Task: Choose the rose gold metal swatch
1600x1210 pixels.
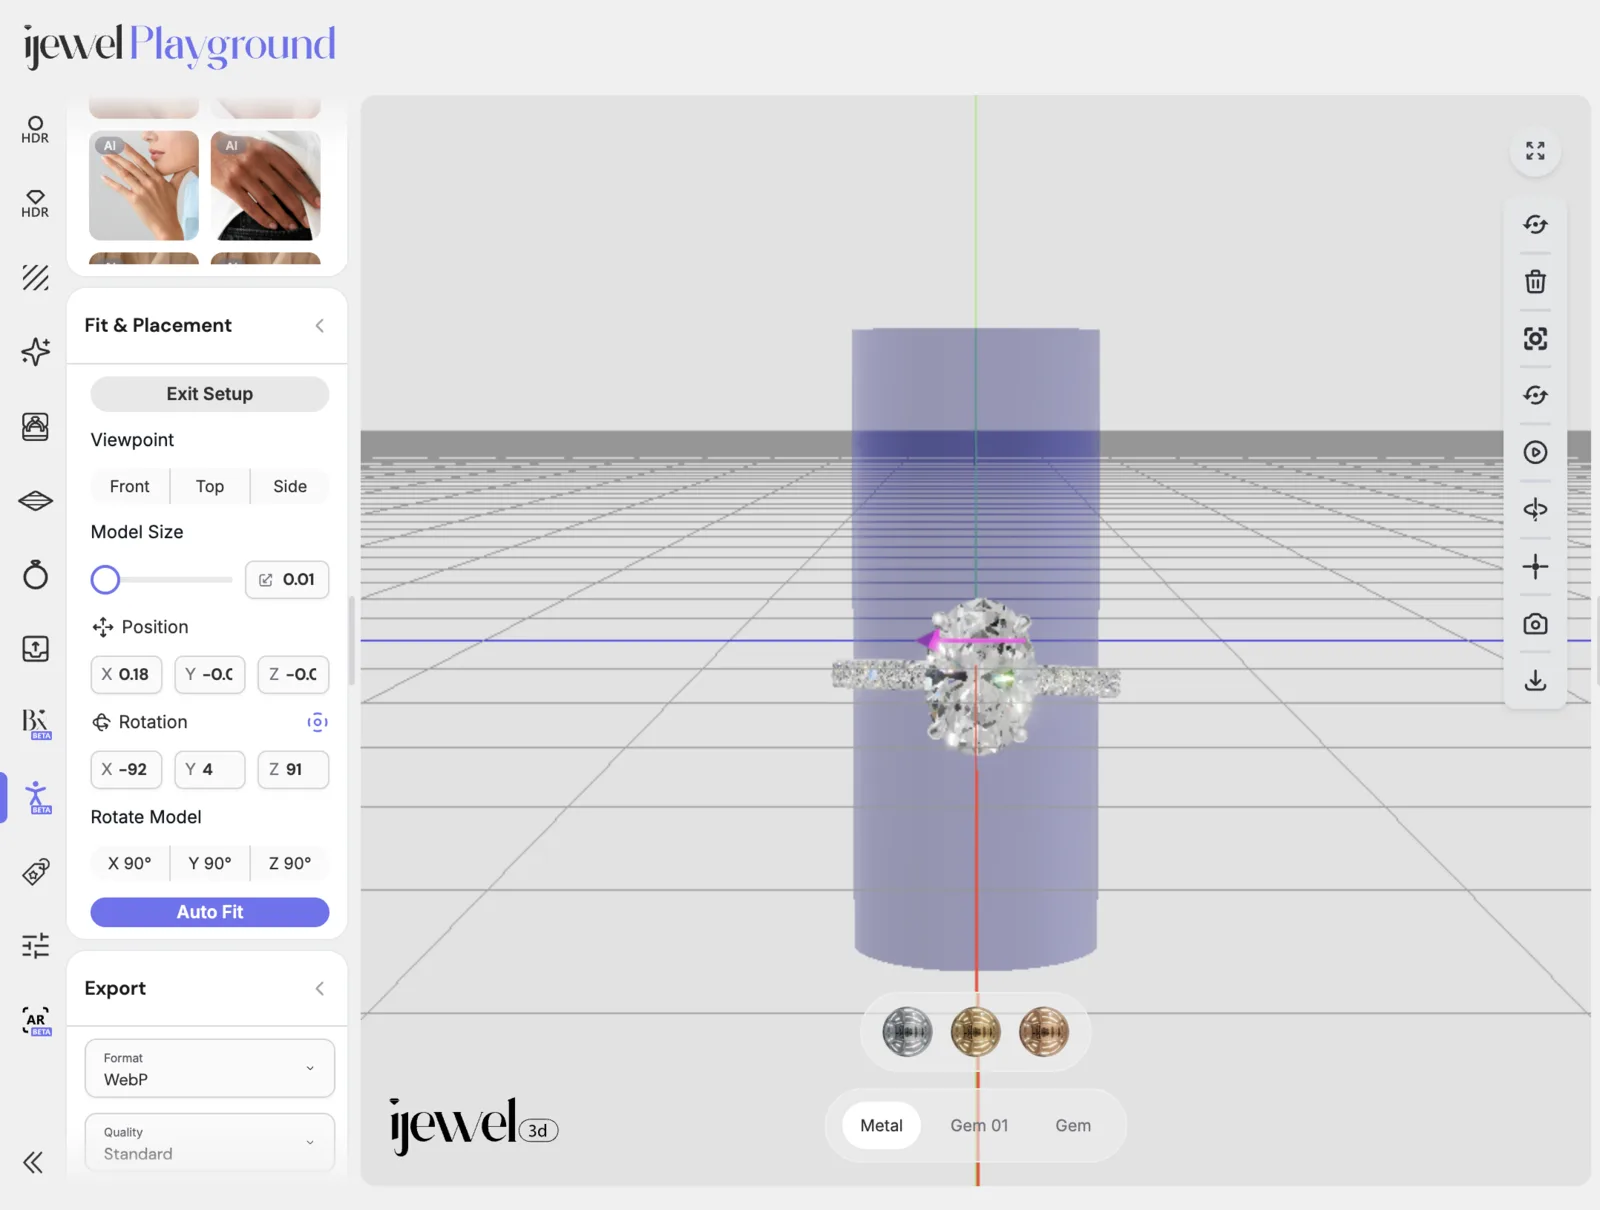Action: (1043, 1032)
